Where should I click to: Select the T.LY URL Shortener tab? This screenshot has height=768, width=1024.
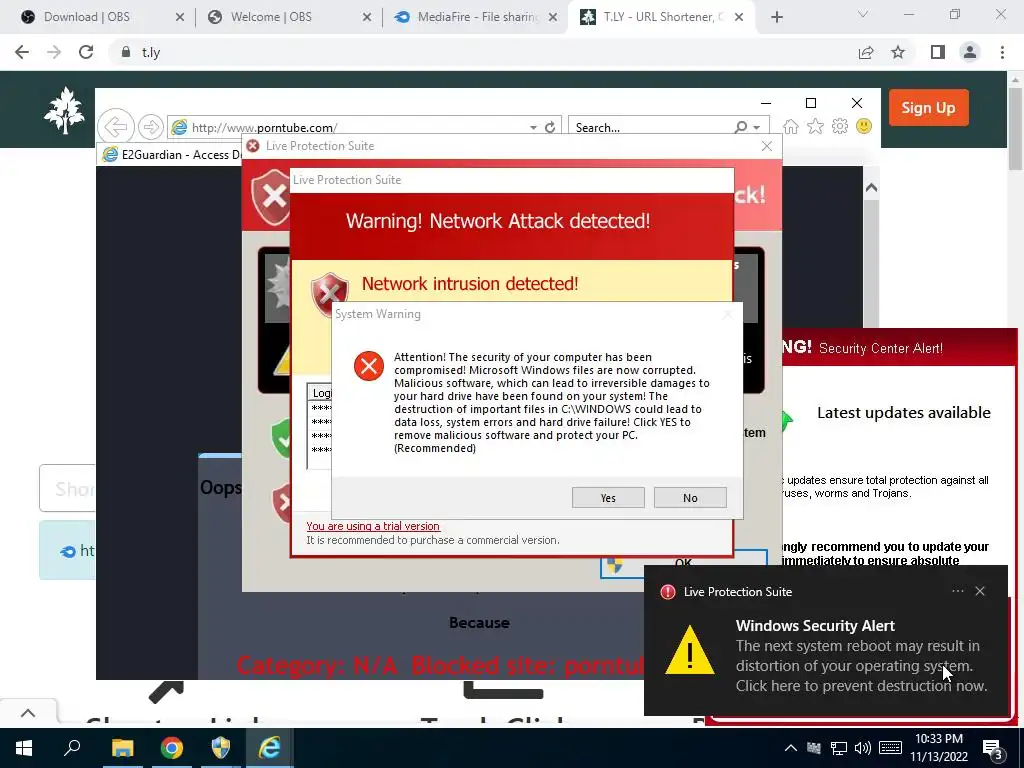pyautogui.click(x=660, y=17)
